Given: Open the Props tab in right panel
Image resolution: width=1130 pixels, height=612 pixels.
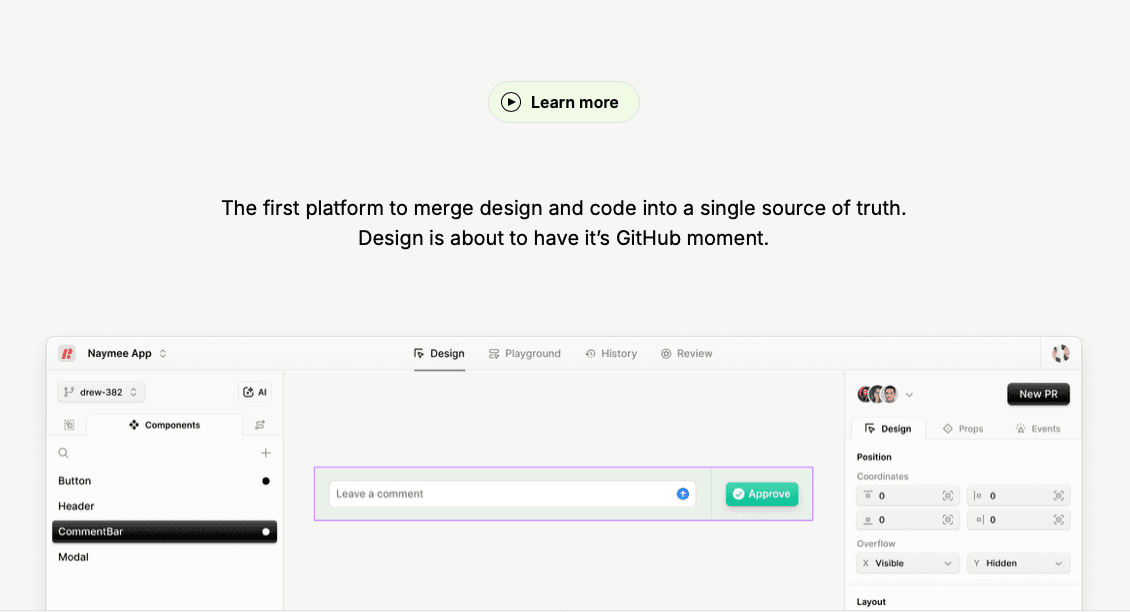Looking at the screenshot, I should (963, 428).
